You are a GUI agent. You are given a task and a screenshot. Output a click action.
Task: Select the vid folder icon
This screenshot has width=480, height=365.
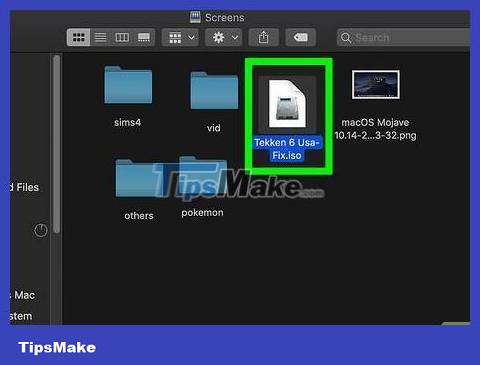[214, 90]
